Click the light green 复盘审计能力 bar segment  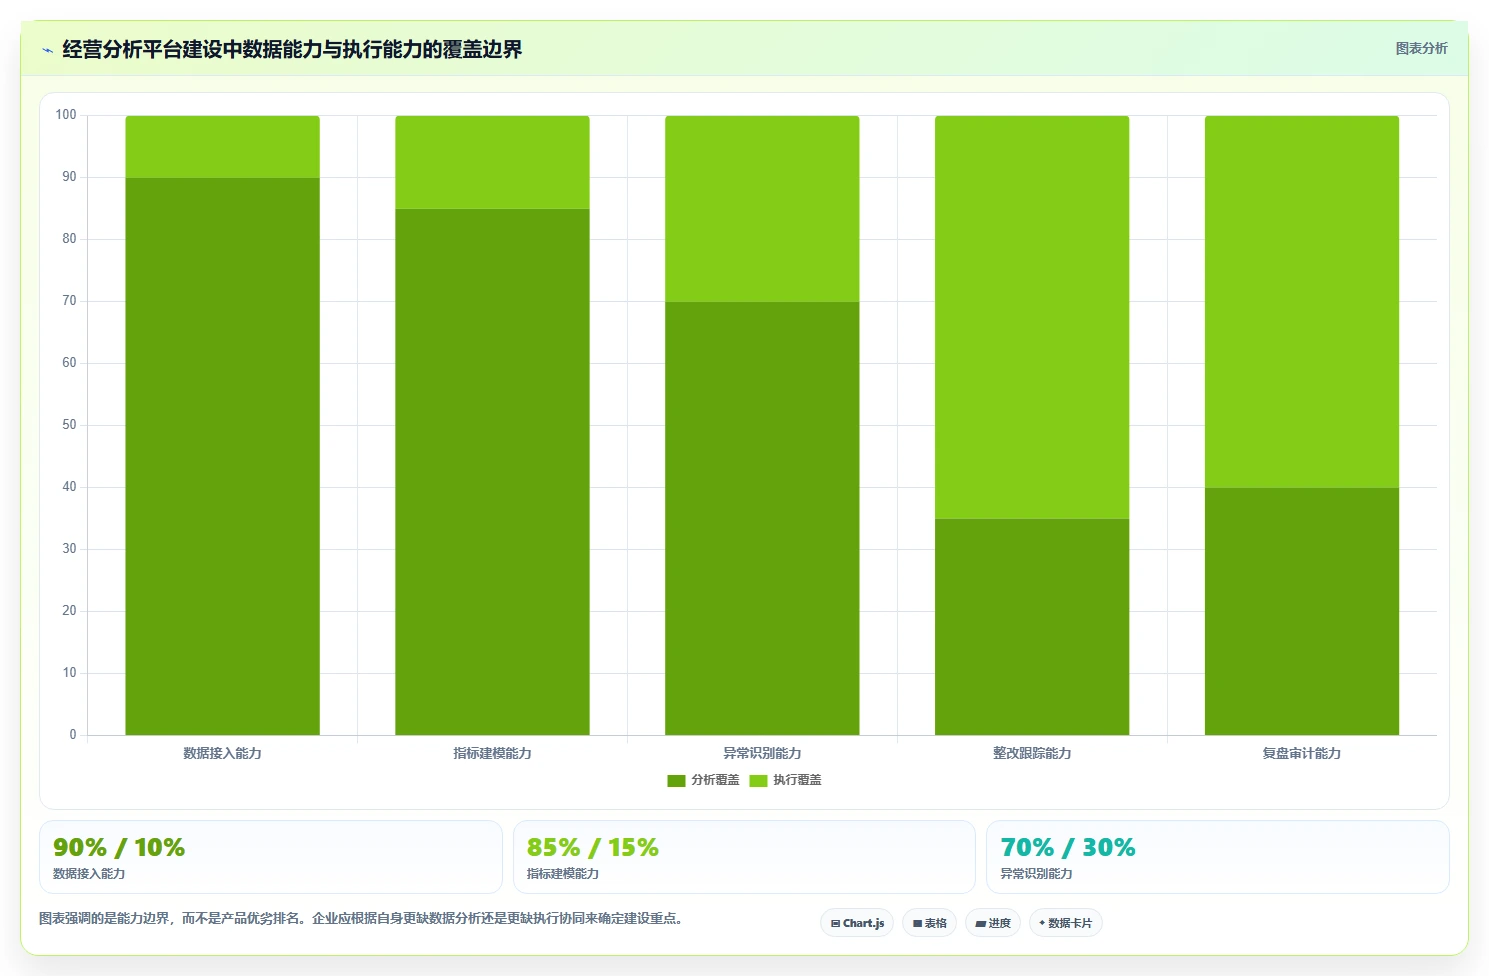[x=1302, y=302]
